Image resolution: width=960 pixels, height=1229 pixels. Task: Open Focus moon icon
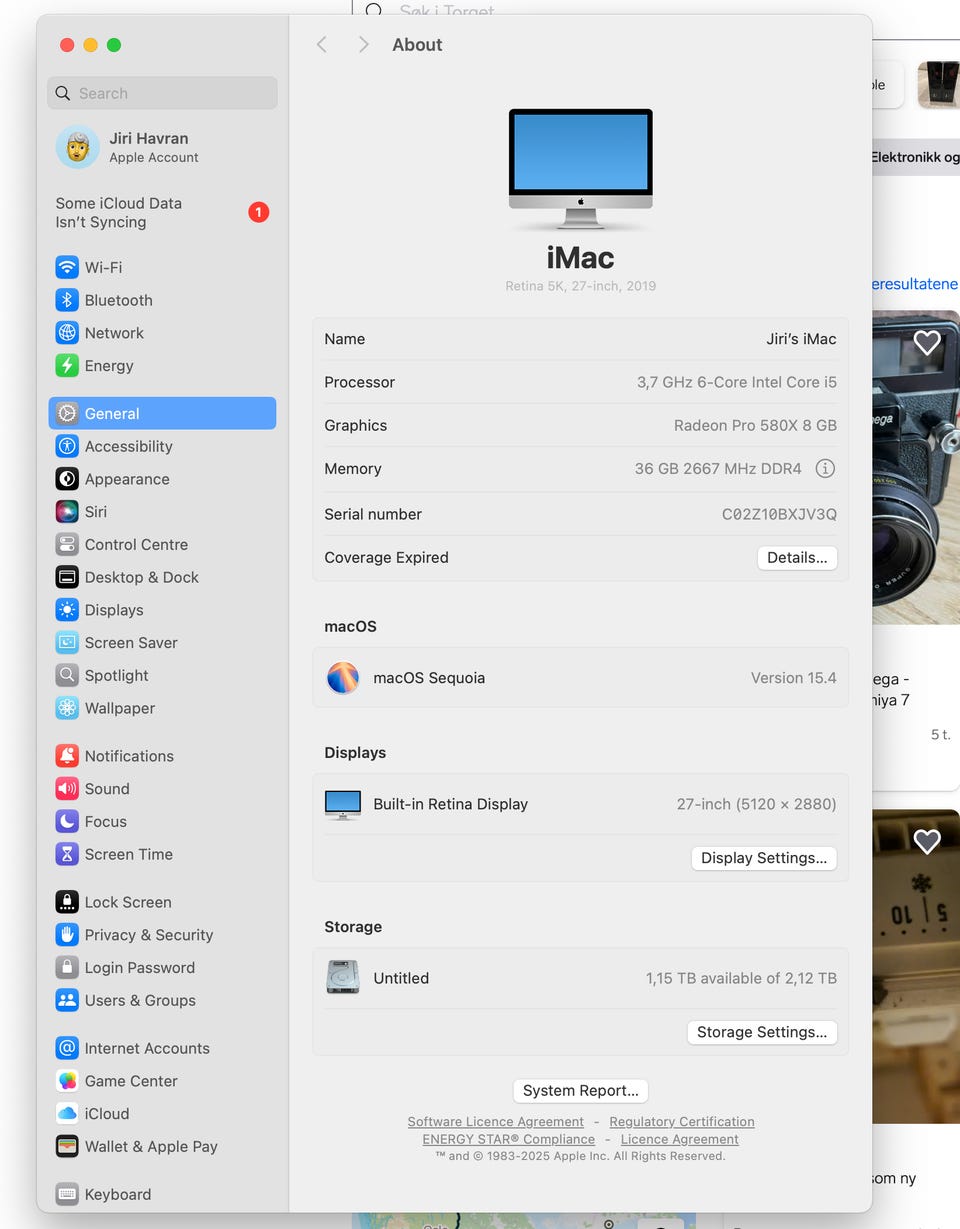67,821
